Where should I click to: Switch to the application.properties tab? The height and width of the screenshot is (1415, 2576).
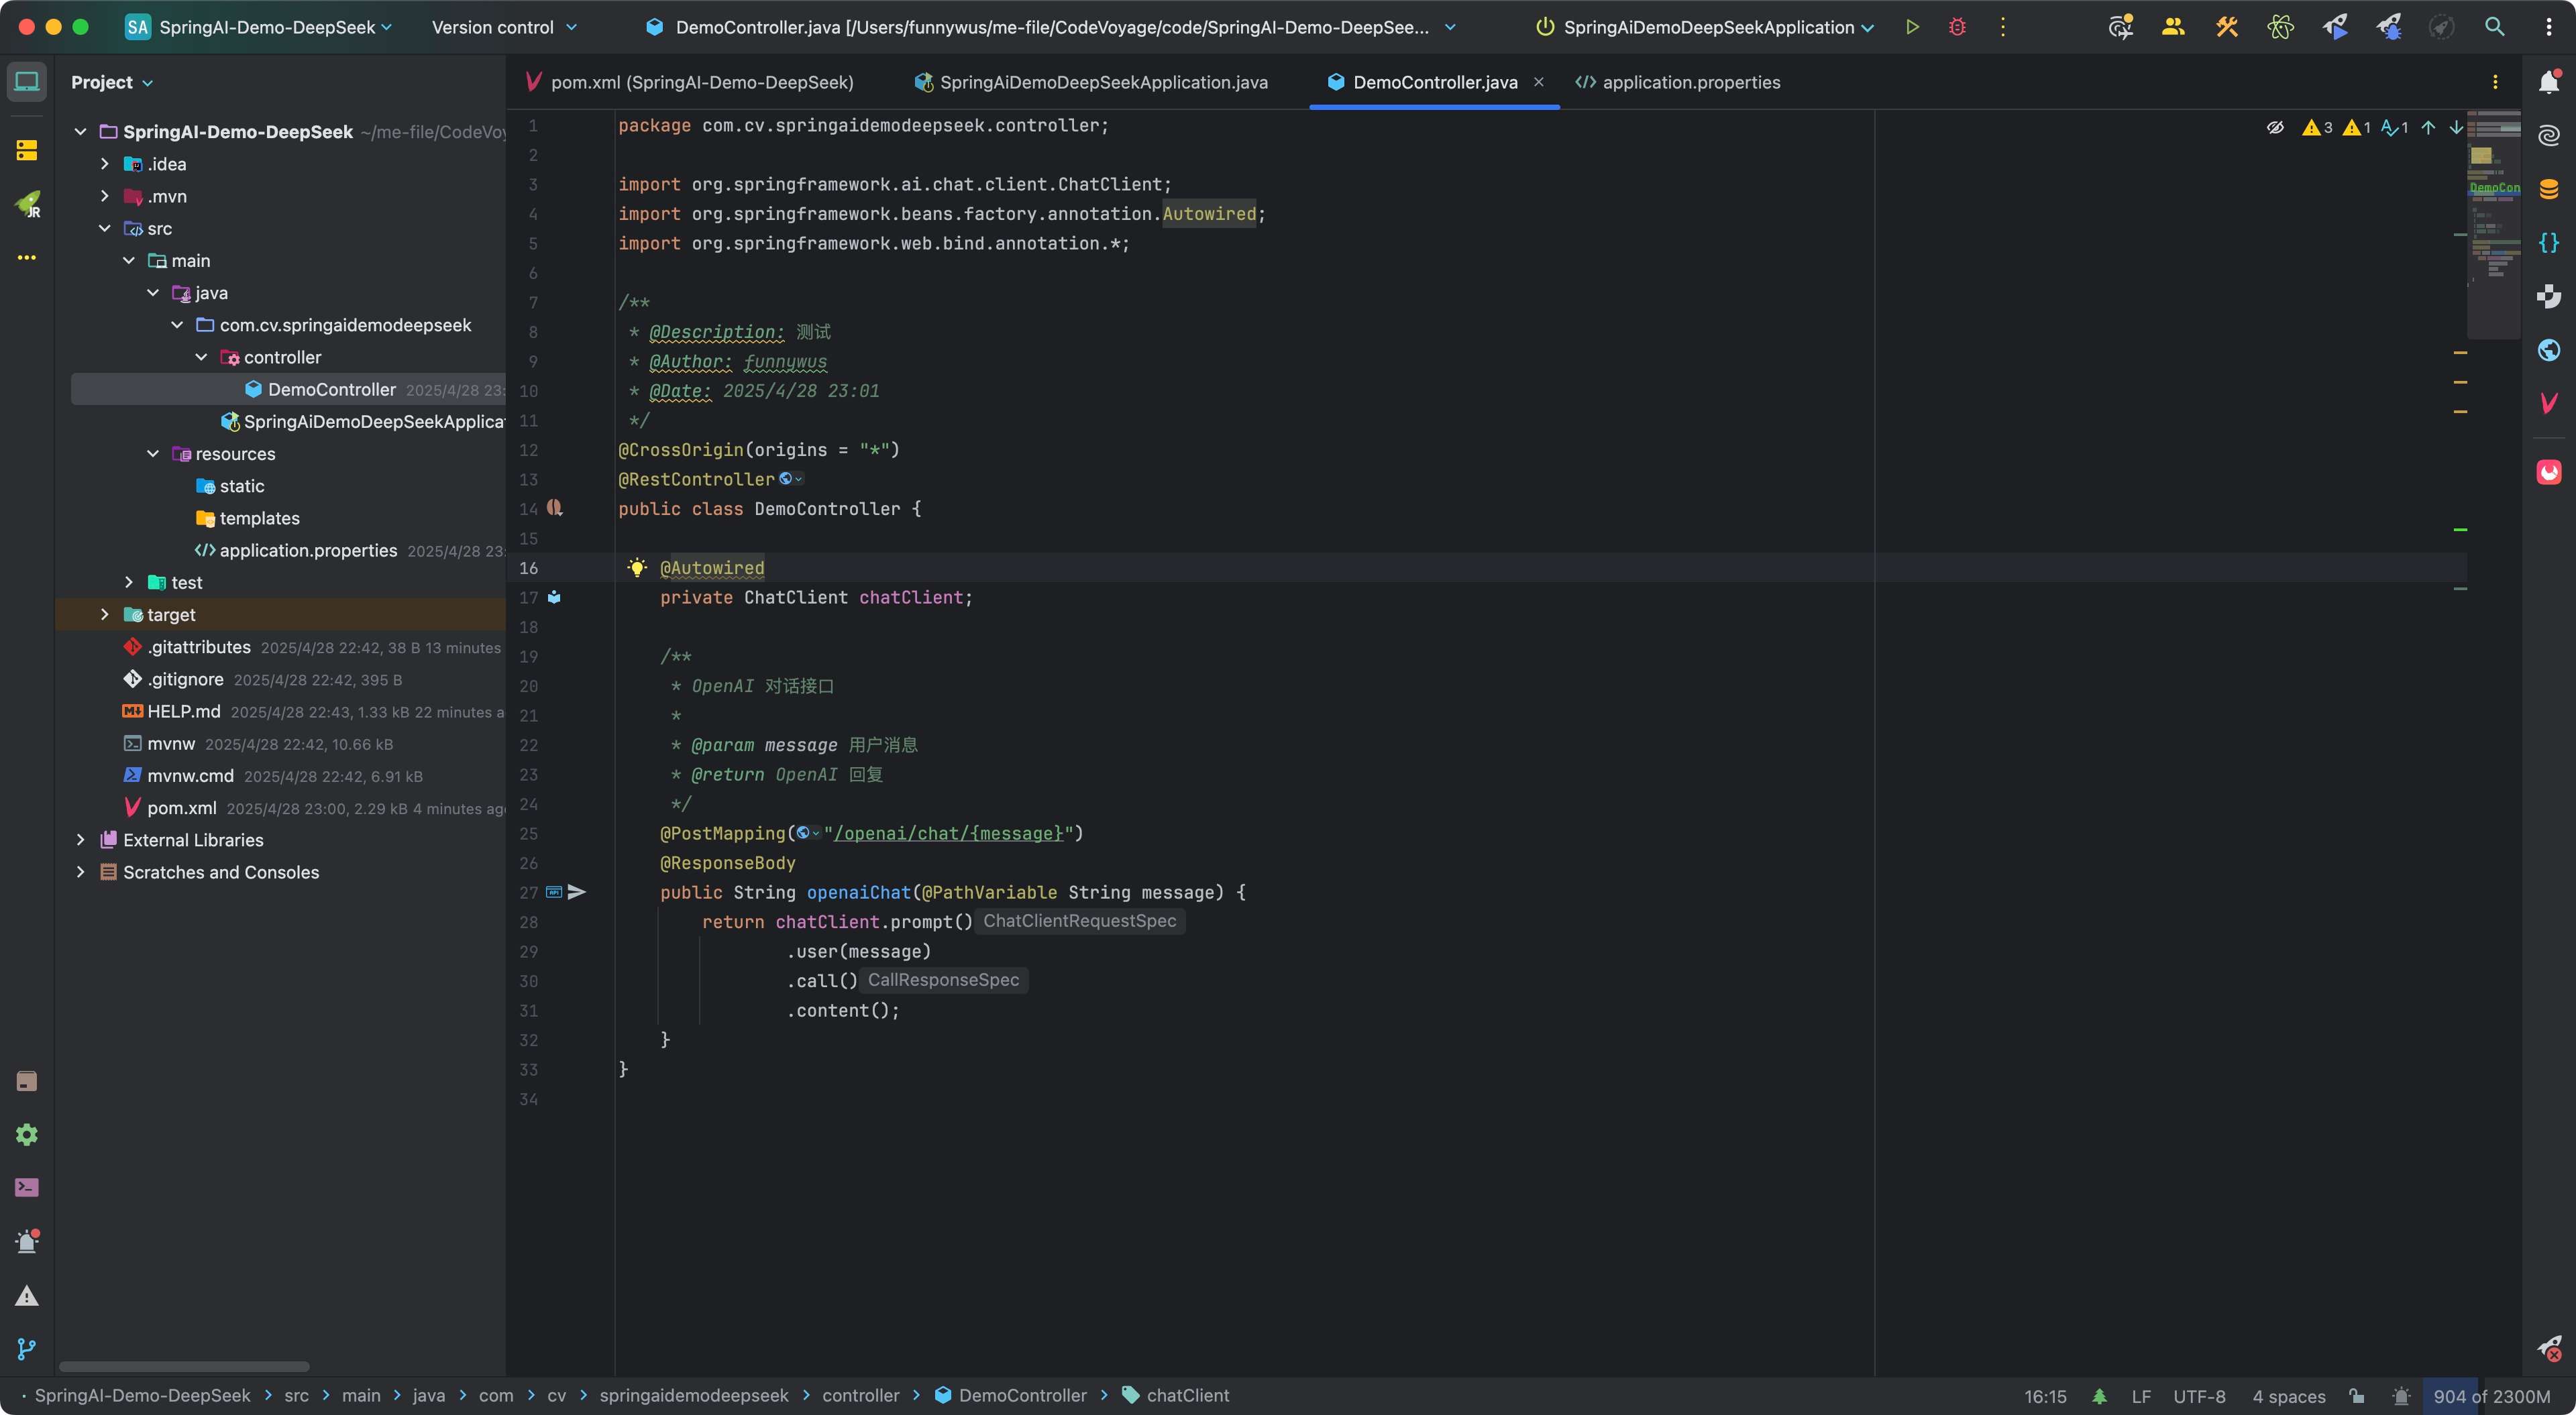point(1690,82)
